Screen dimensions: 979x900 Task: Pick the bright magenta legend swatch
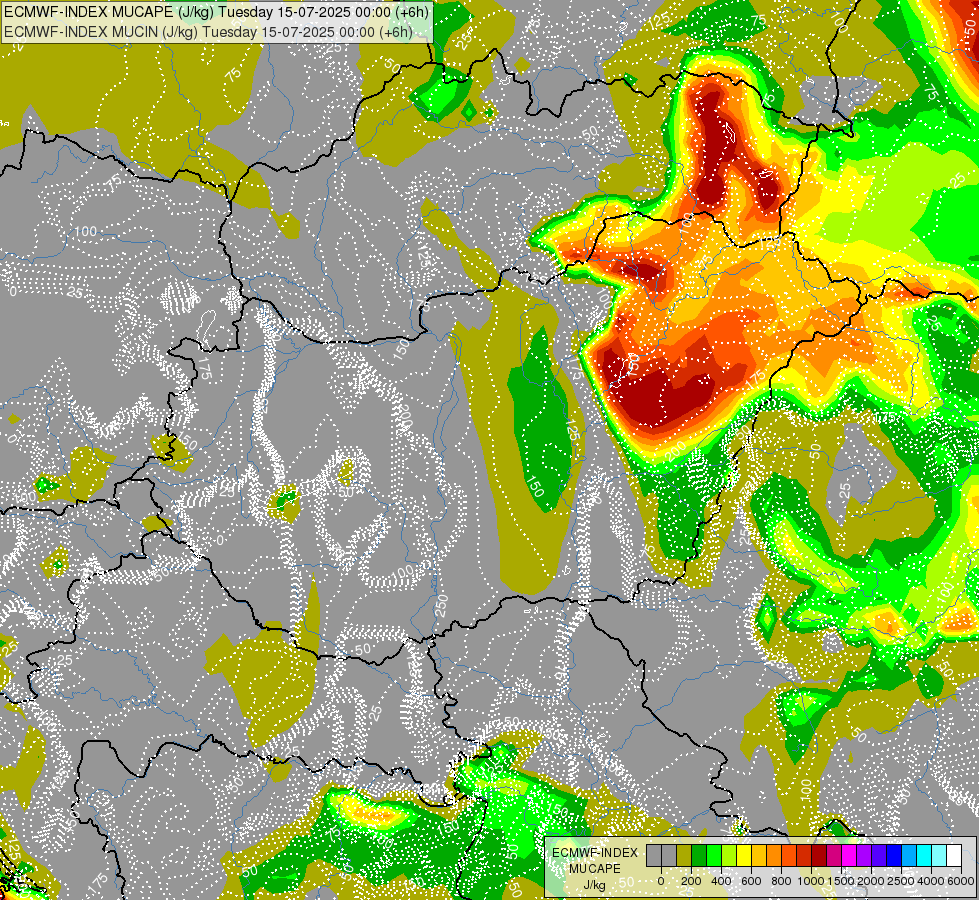[x=849, y=856]
